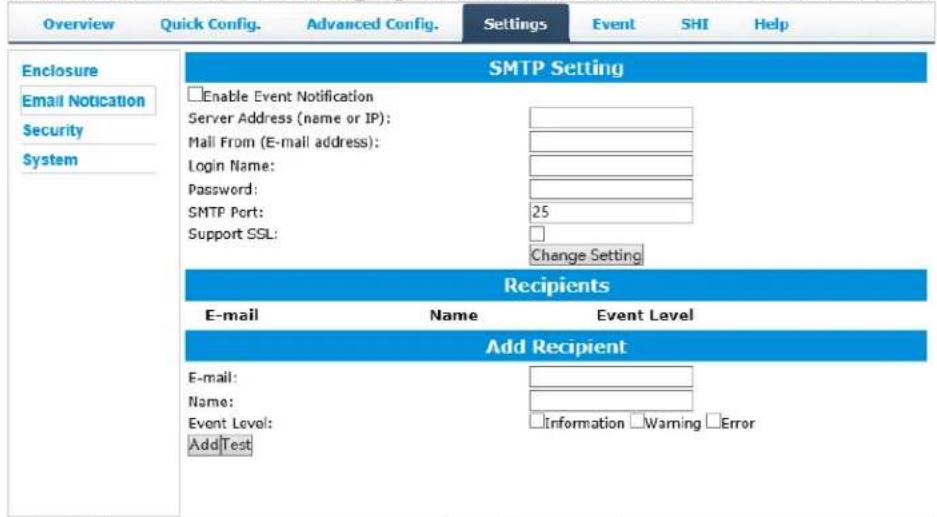Open Advanced Config. tab

click(372, 25)
